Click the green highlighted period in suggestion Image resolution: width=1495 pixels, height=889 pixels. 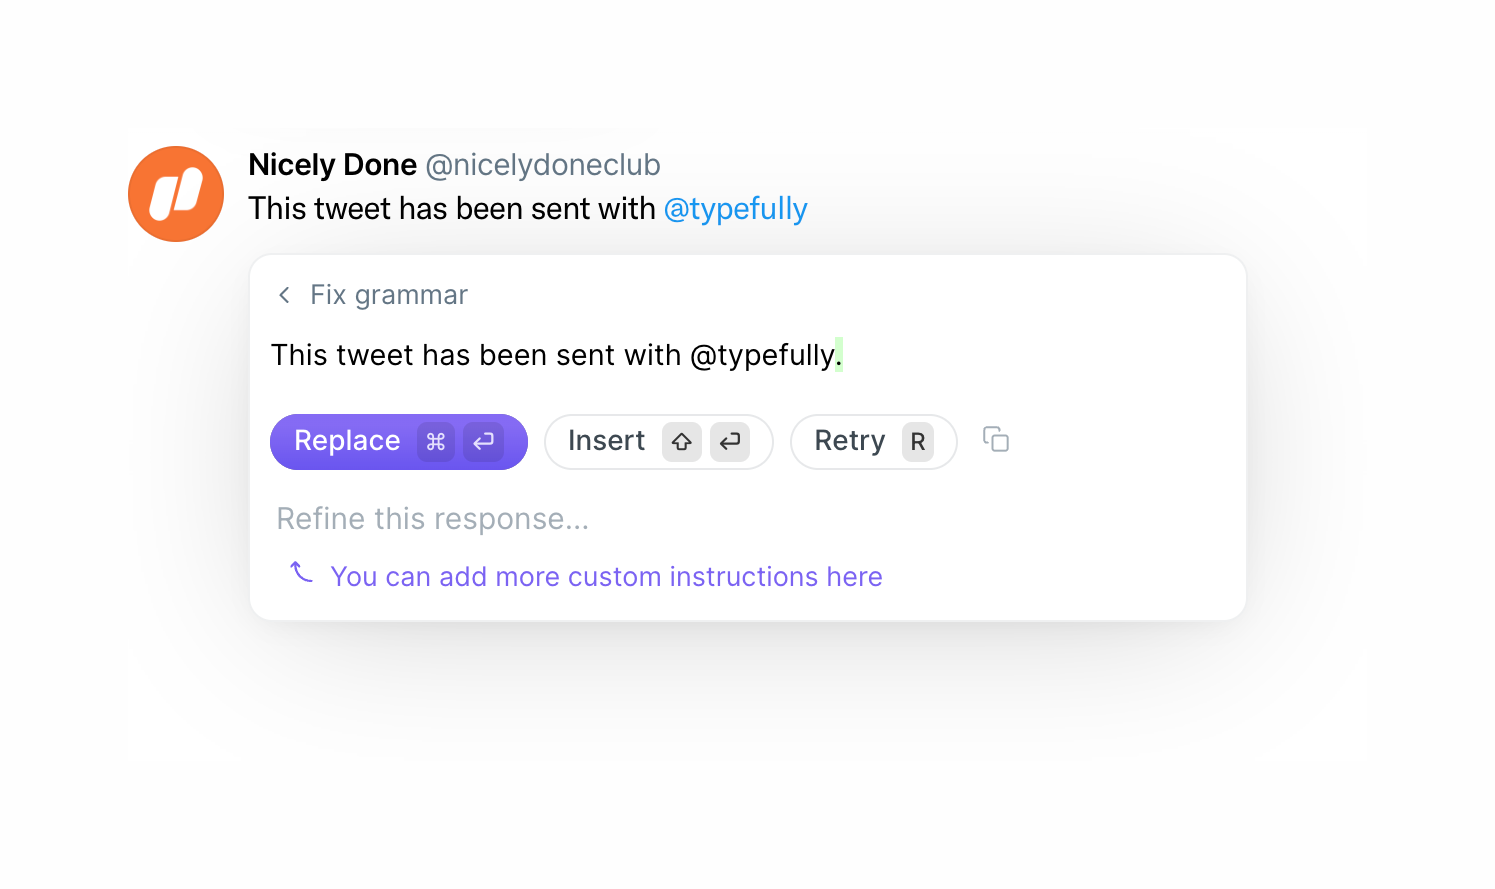[x=839, y=355]
